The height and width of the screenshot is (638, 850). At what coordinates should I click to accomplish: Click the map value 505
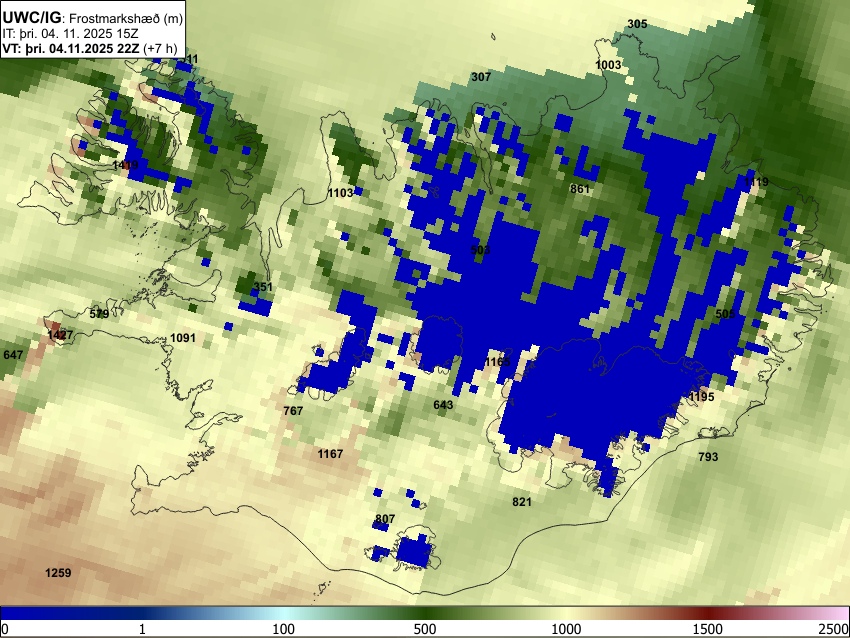pos(725,314)
